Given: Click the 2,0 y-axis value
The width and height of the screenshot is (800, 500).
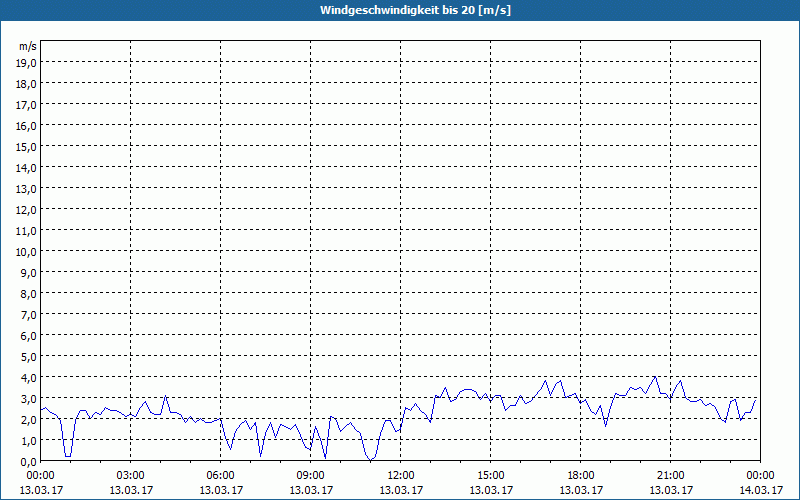Looking at the screenshot, I should pyautogui.click(x=30, y=420).
